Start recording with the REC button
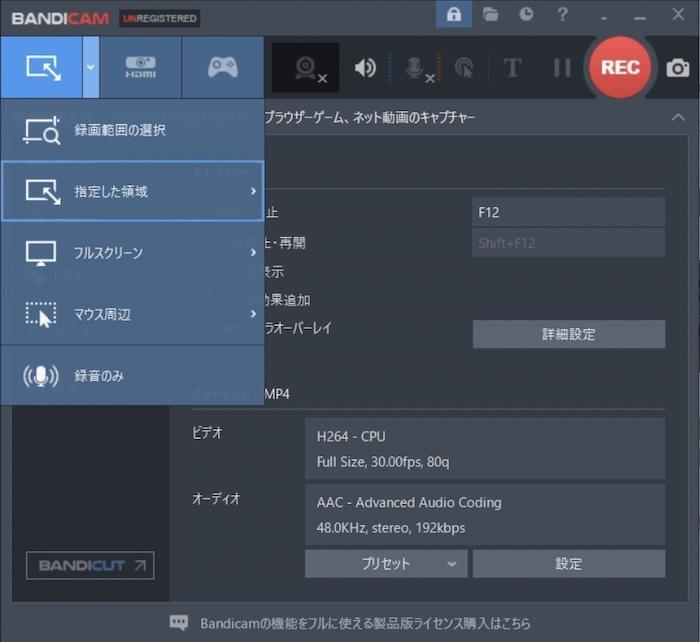 [620, 67]
